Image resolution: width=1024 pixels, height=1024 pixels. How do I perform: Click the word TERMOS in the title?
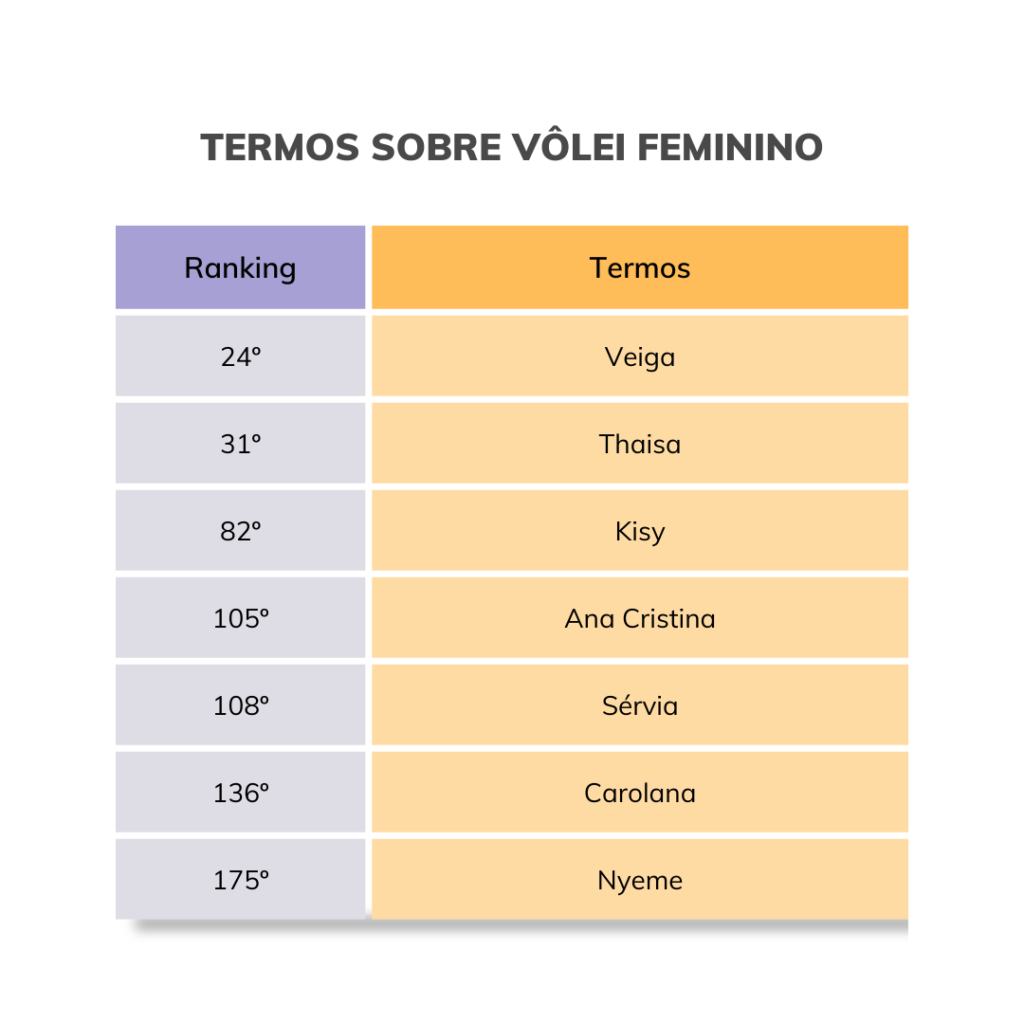point(279,148)
